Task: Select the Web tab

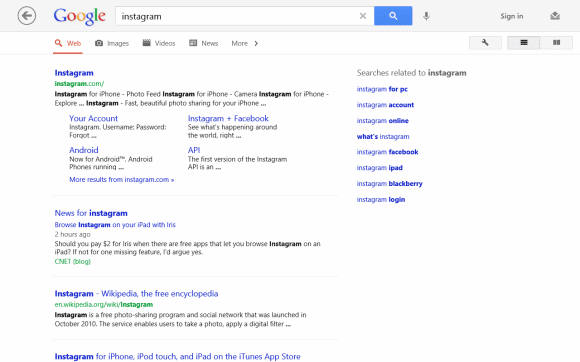Action: (68, 44)
